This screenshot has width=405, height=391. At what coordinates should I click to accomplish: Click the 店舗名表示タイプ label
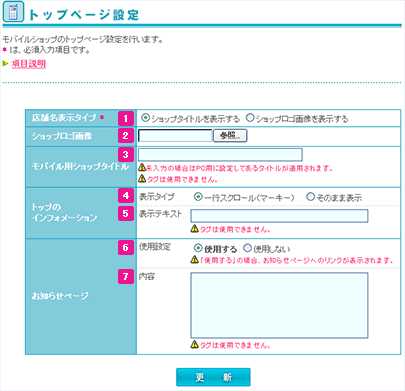pos(64,118)
